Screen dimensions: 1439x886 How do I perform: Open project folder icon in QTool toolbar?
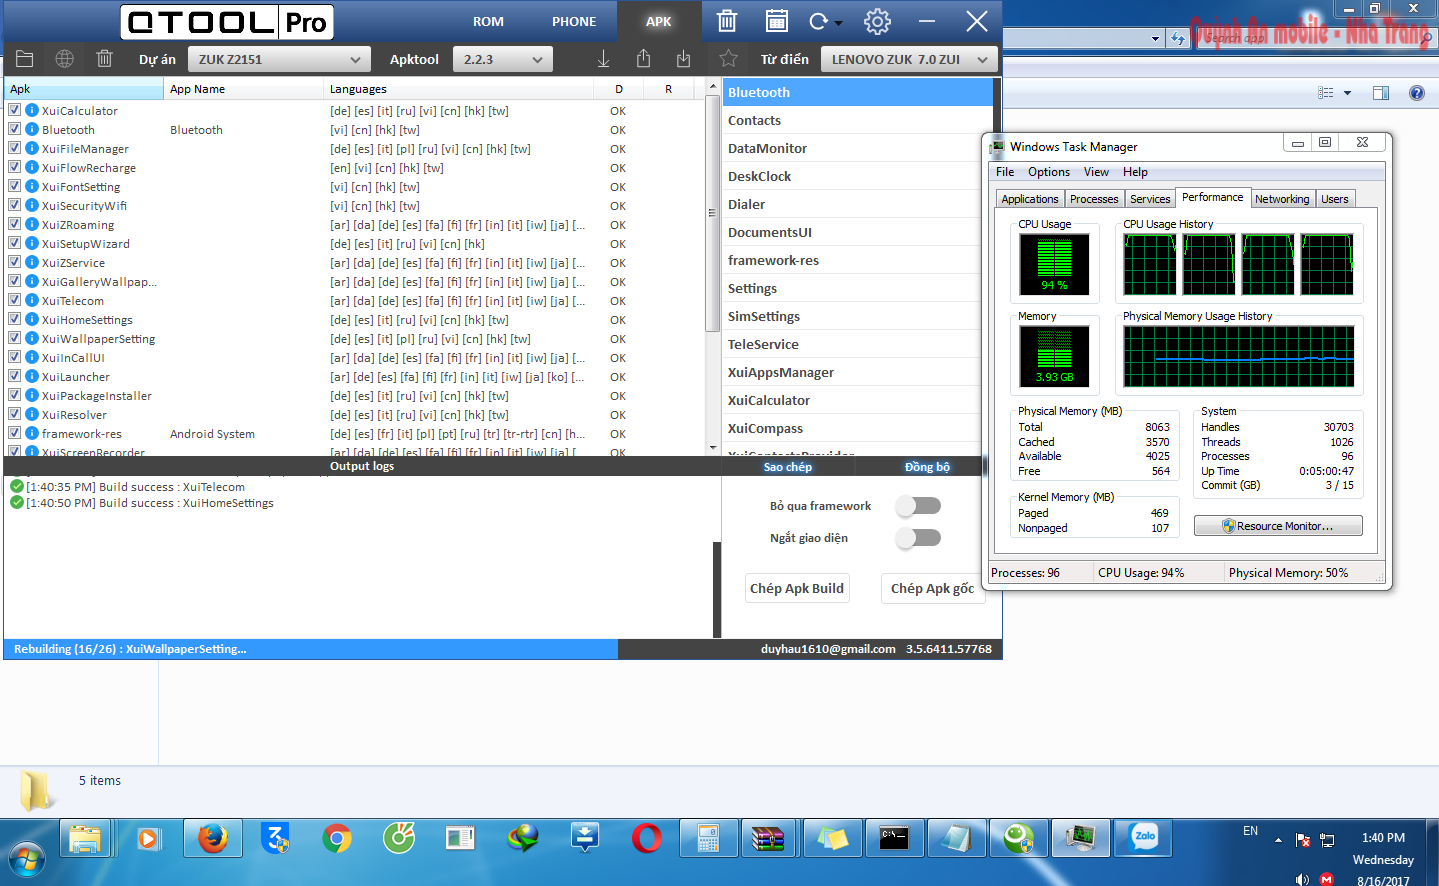tap(25, 59)
